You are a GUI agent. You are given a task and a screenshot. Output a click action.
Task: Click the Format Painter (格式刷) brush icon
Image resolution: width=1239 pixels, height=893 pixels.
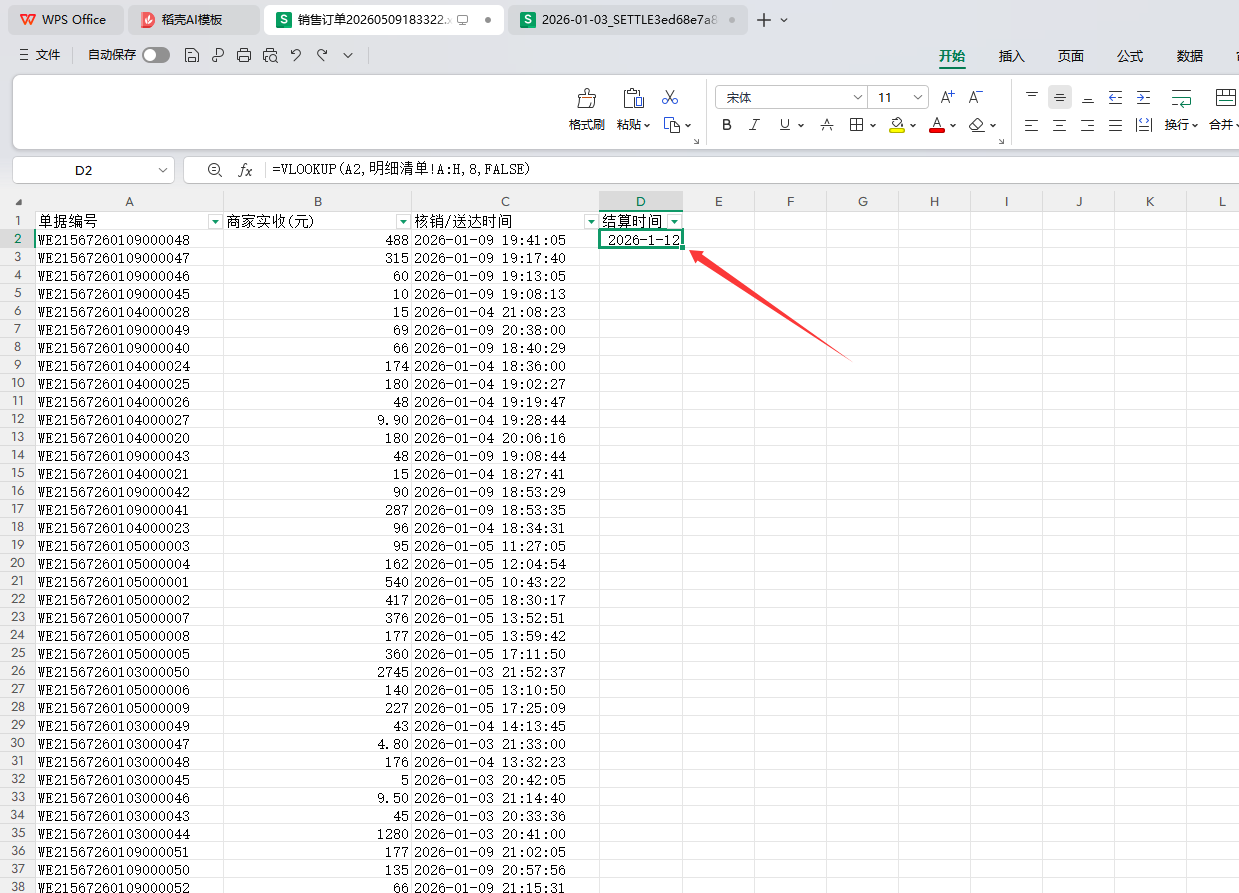[x=587, y=98]
